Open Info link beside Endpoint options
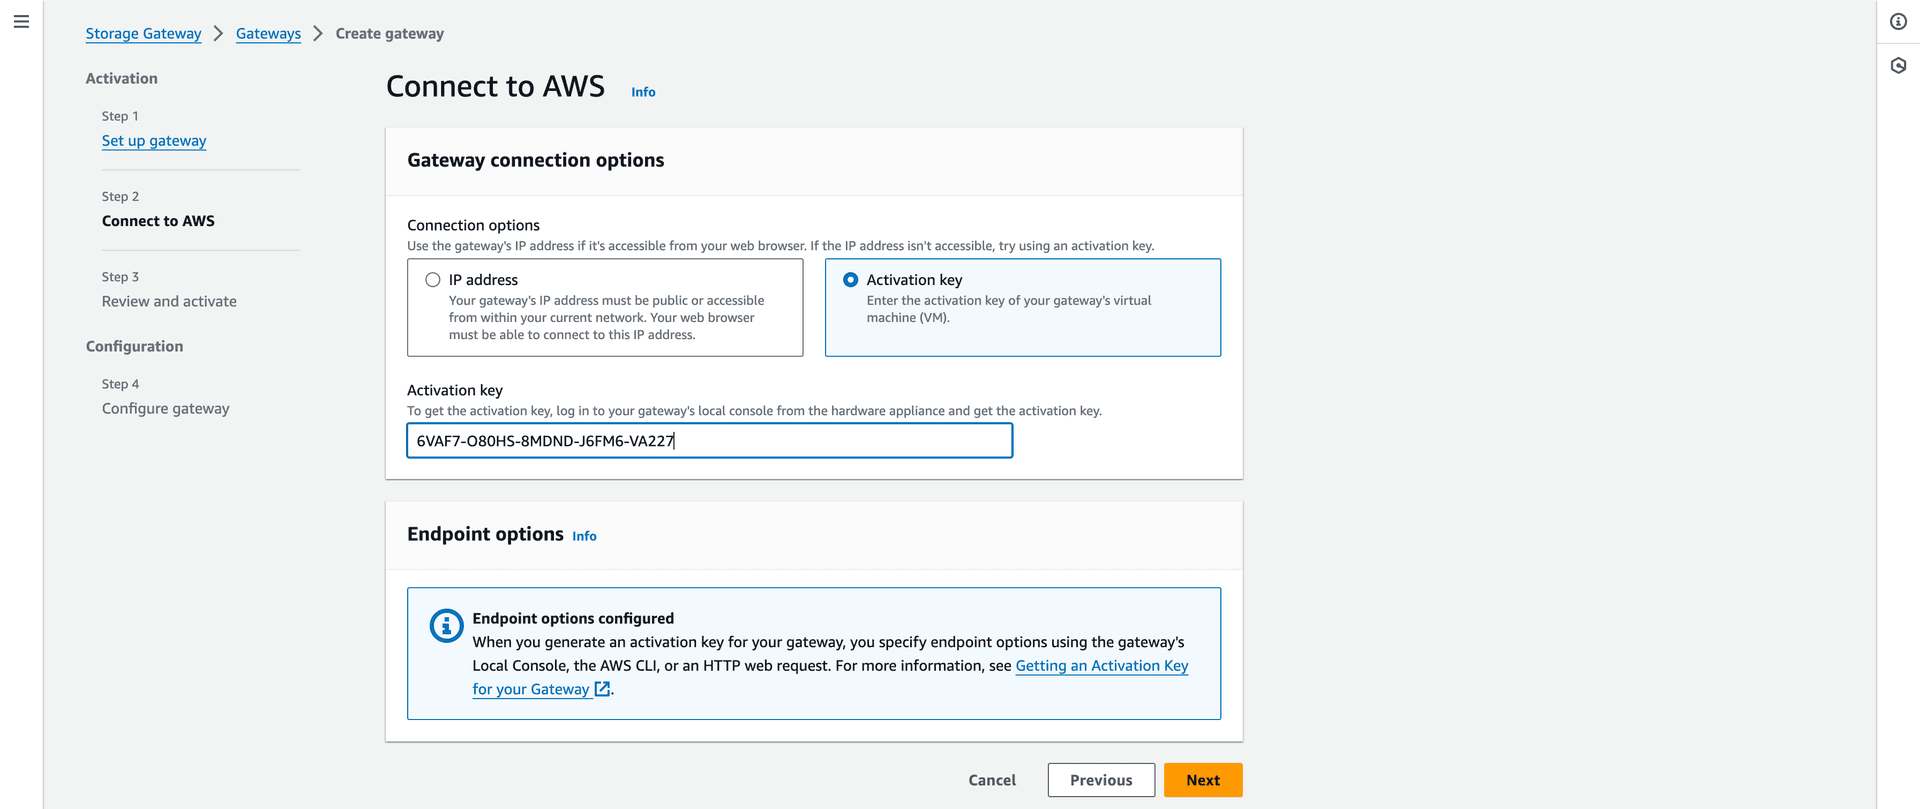Image resolution: width=1920 pixels, height=809 pixels. [584, 536]
